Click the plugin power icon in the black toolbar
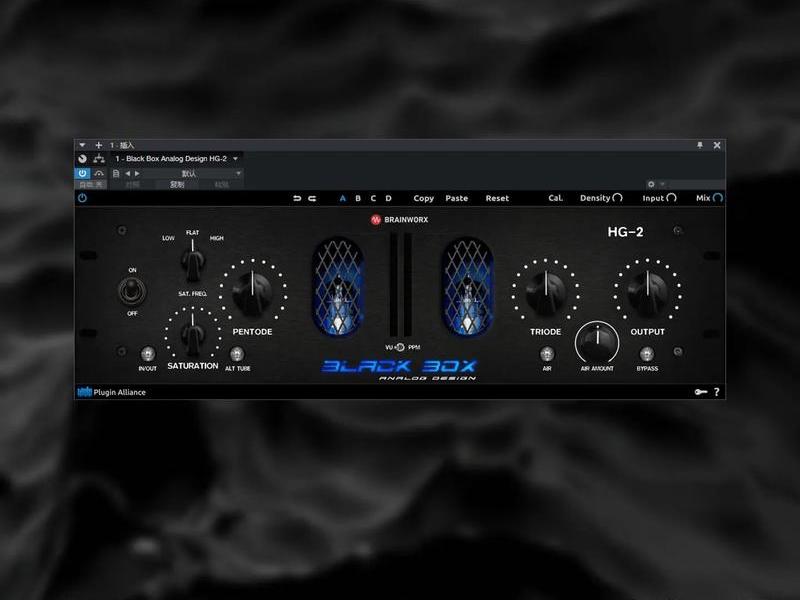The width and height of the screenshot is (800, 600). (x=82, y=198)
